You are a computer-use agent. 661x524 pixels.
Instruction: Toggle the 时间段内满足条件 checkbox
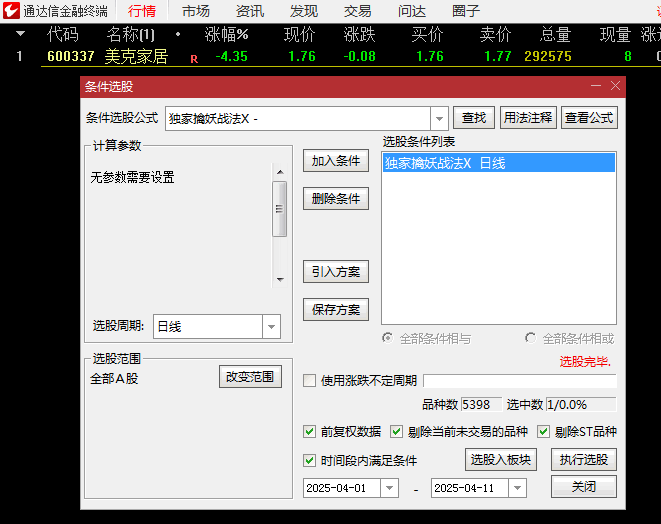[x=309, y=460]
